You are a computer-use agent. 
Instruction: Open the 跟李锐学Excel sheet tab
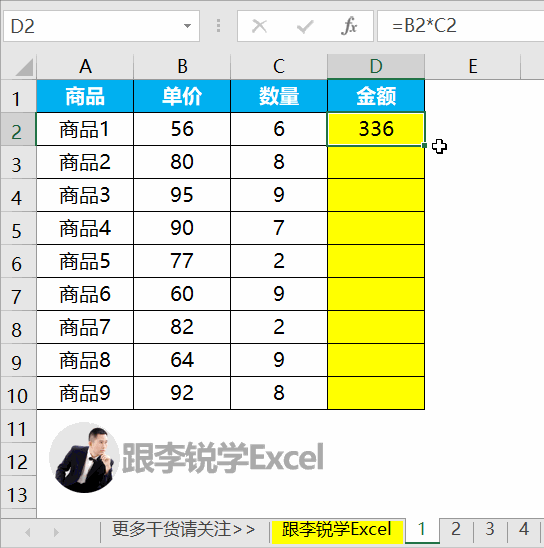click(337, 530)
